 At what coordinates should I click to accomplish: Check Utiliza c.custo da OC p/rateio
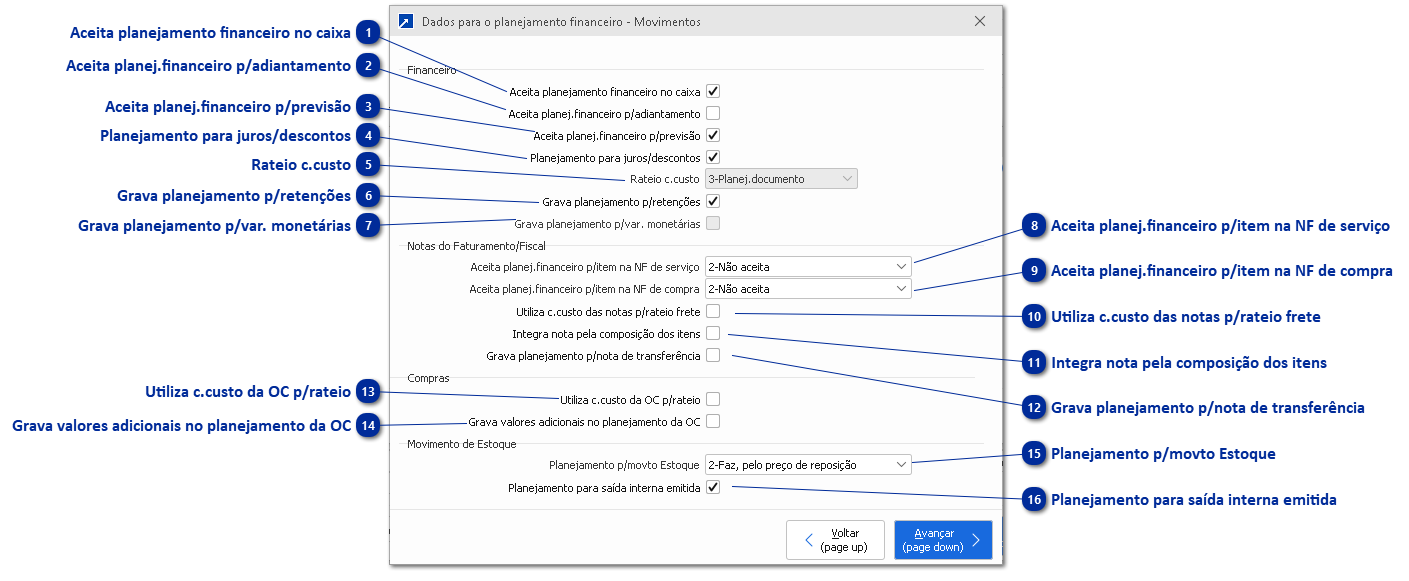(713, 399)
